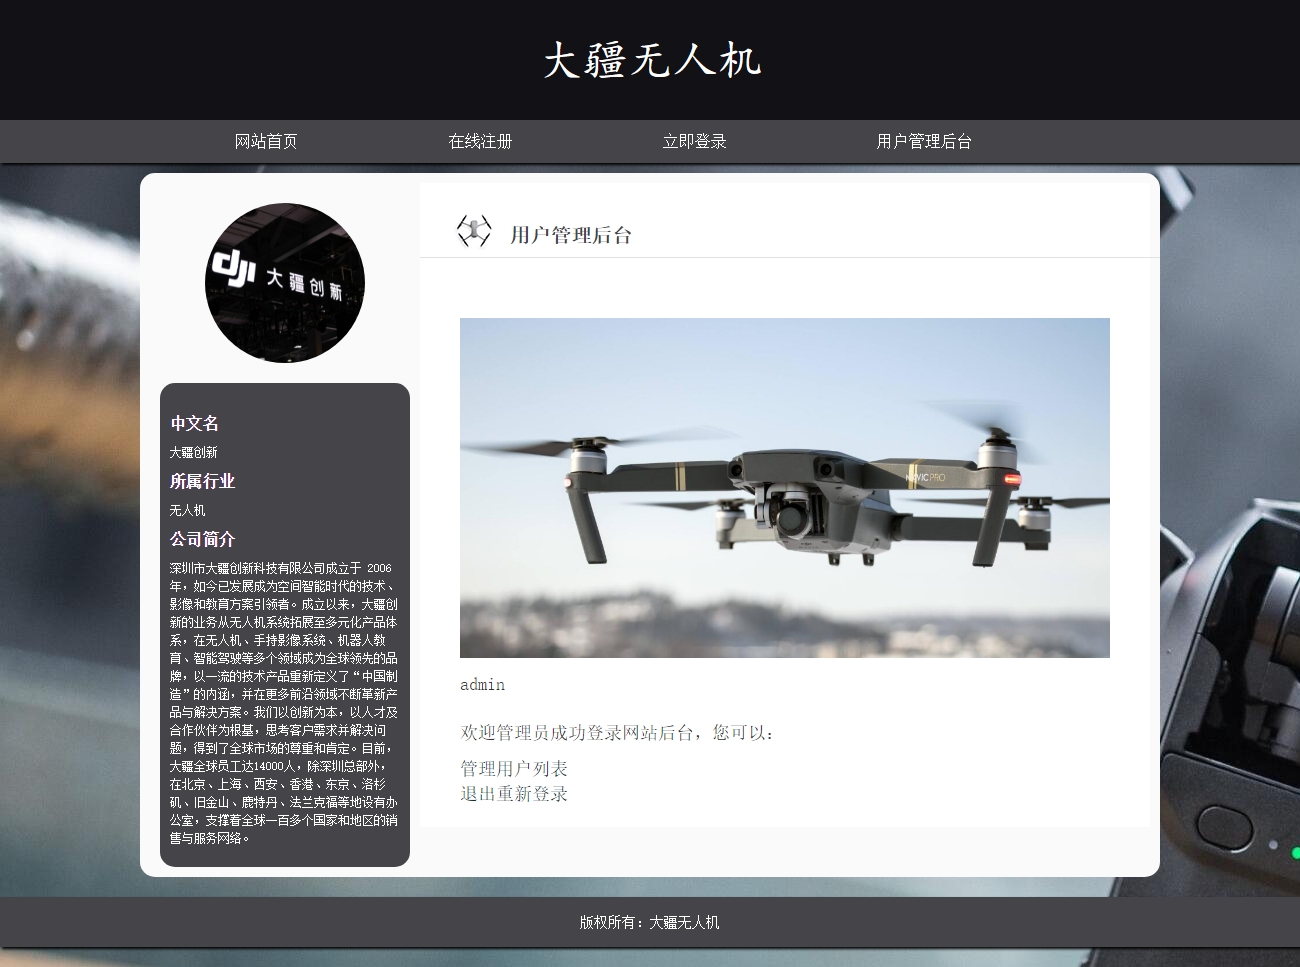The width and height of the screenshot is (1300, 967).
Task: Click the company description paragraph starting 深圳市大疆创新
Action: tap(284, 703)
